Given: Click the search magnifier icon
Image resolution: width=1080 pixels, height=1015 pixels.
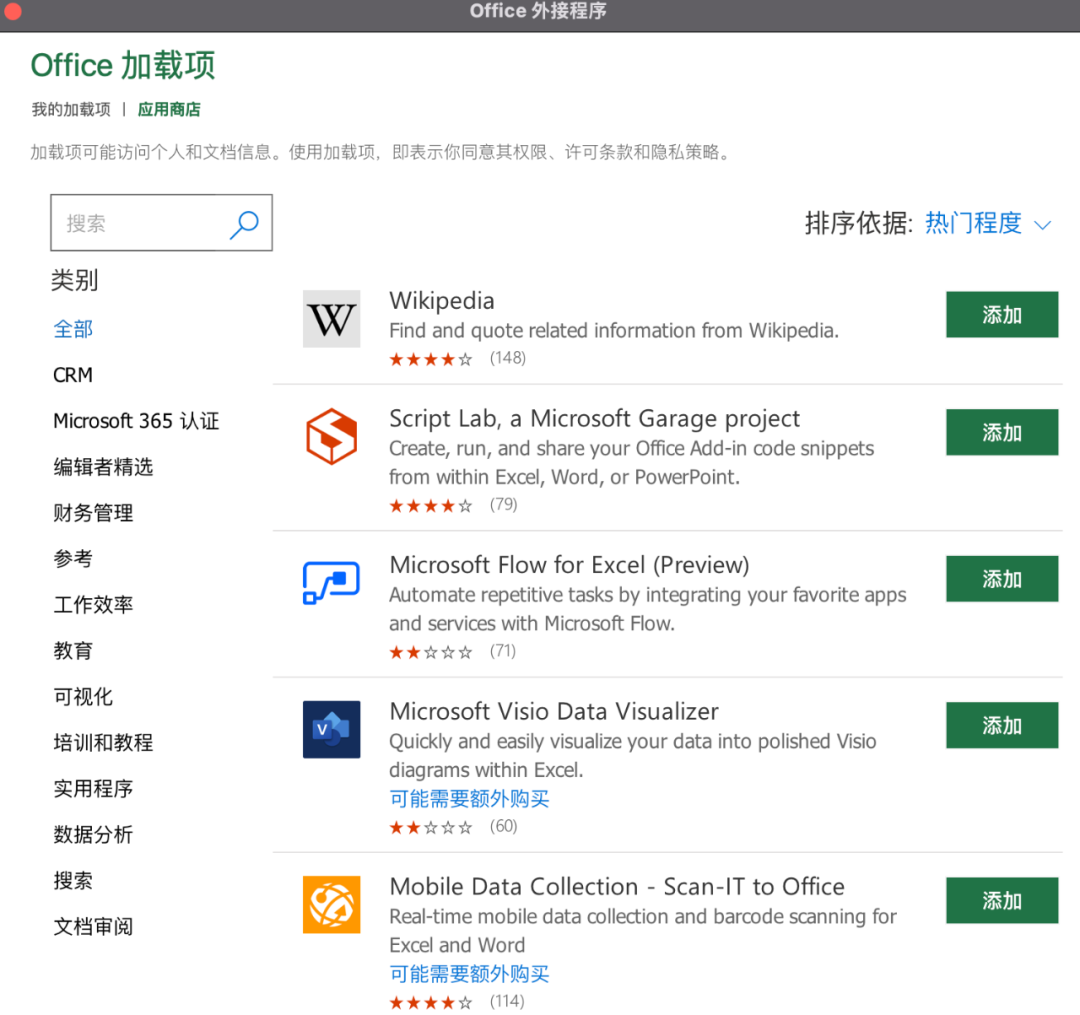Looking at the screenshot, I should tap(244, 224).
